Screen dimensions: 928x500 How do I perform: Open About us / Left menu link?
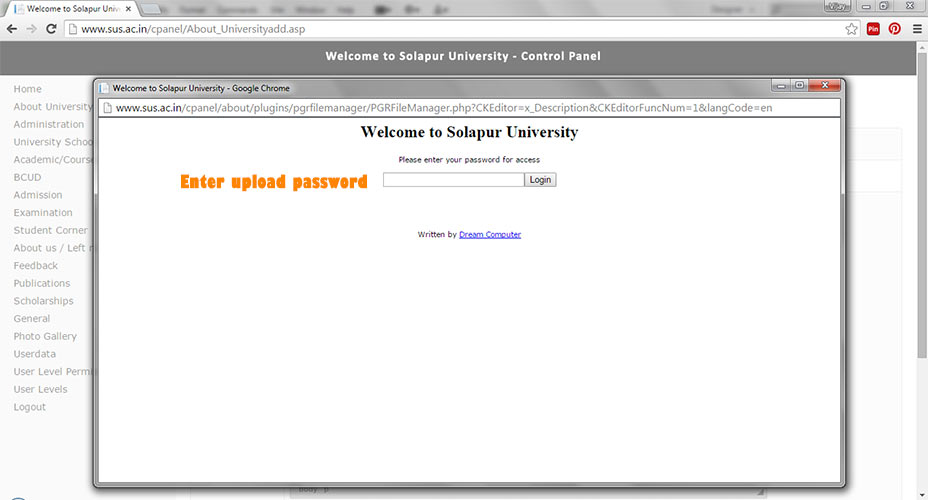click(x=53, y=248)
